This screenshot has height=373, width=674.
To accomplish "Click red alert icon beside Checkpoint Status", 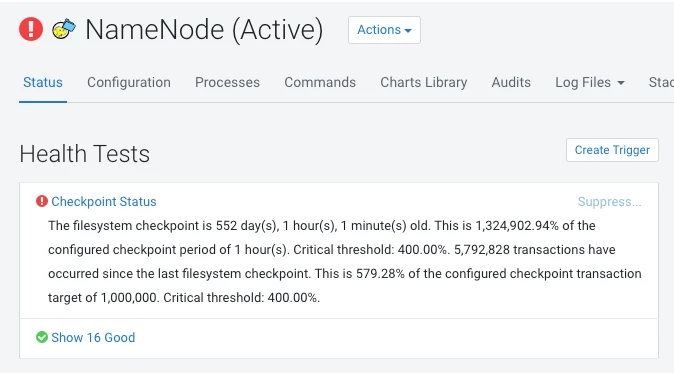I will [42, 201].
